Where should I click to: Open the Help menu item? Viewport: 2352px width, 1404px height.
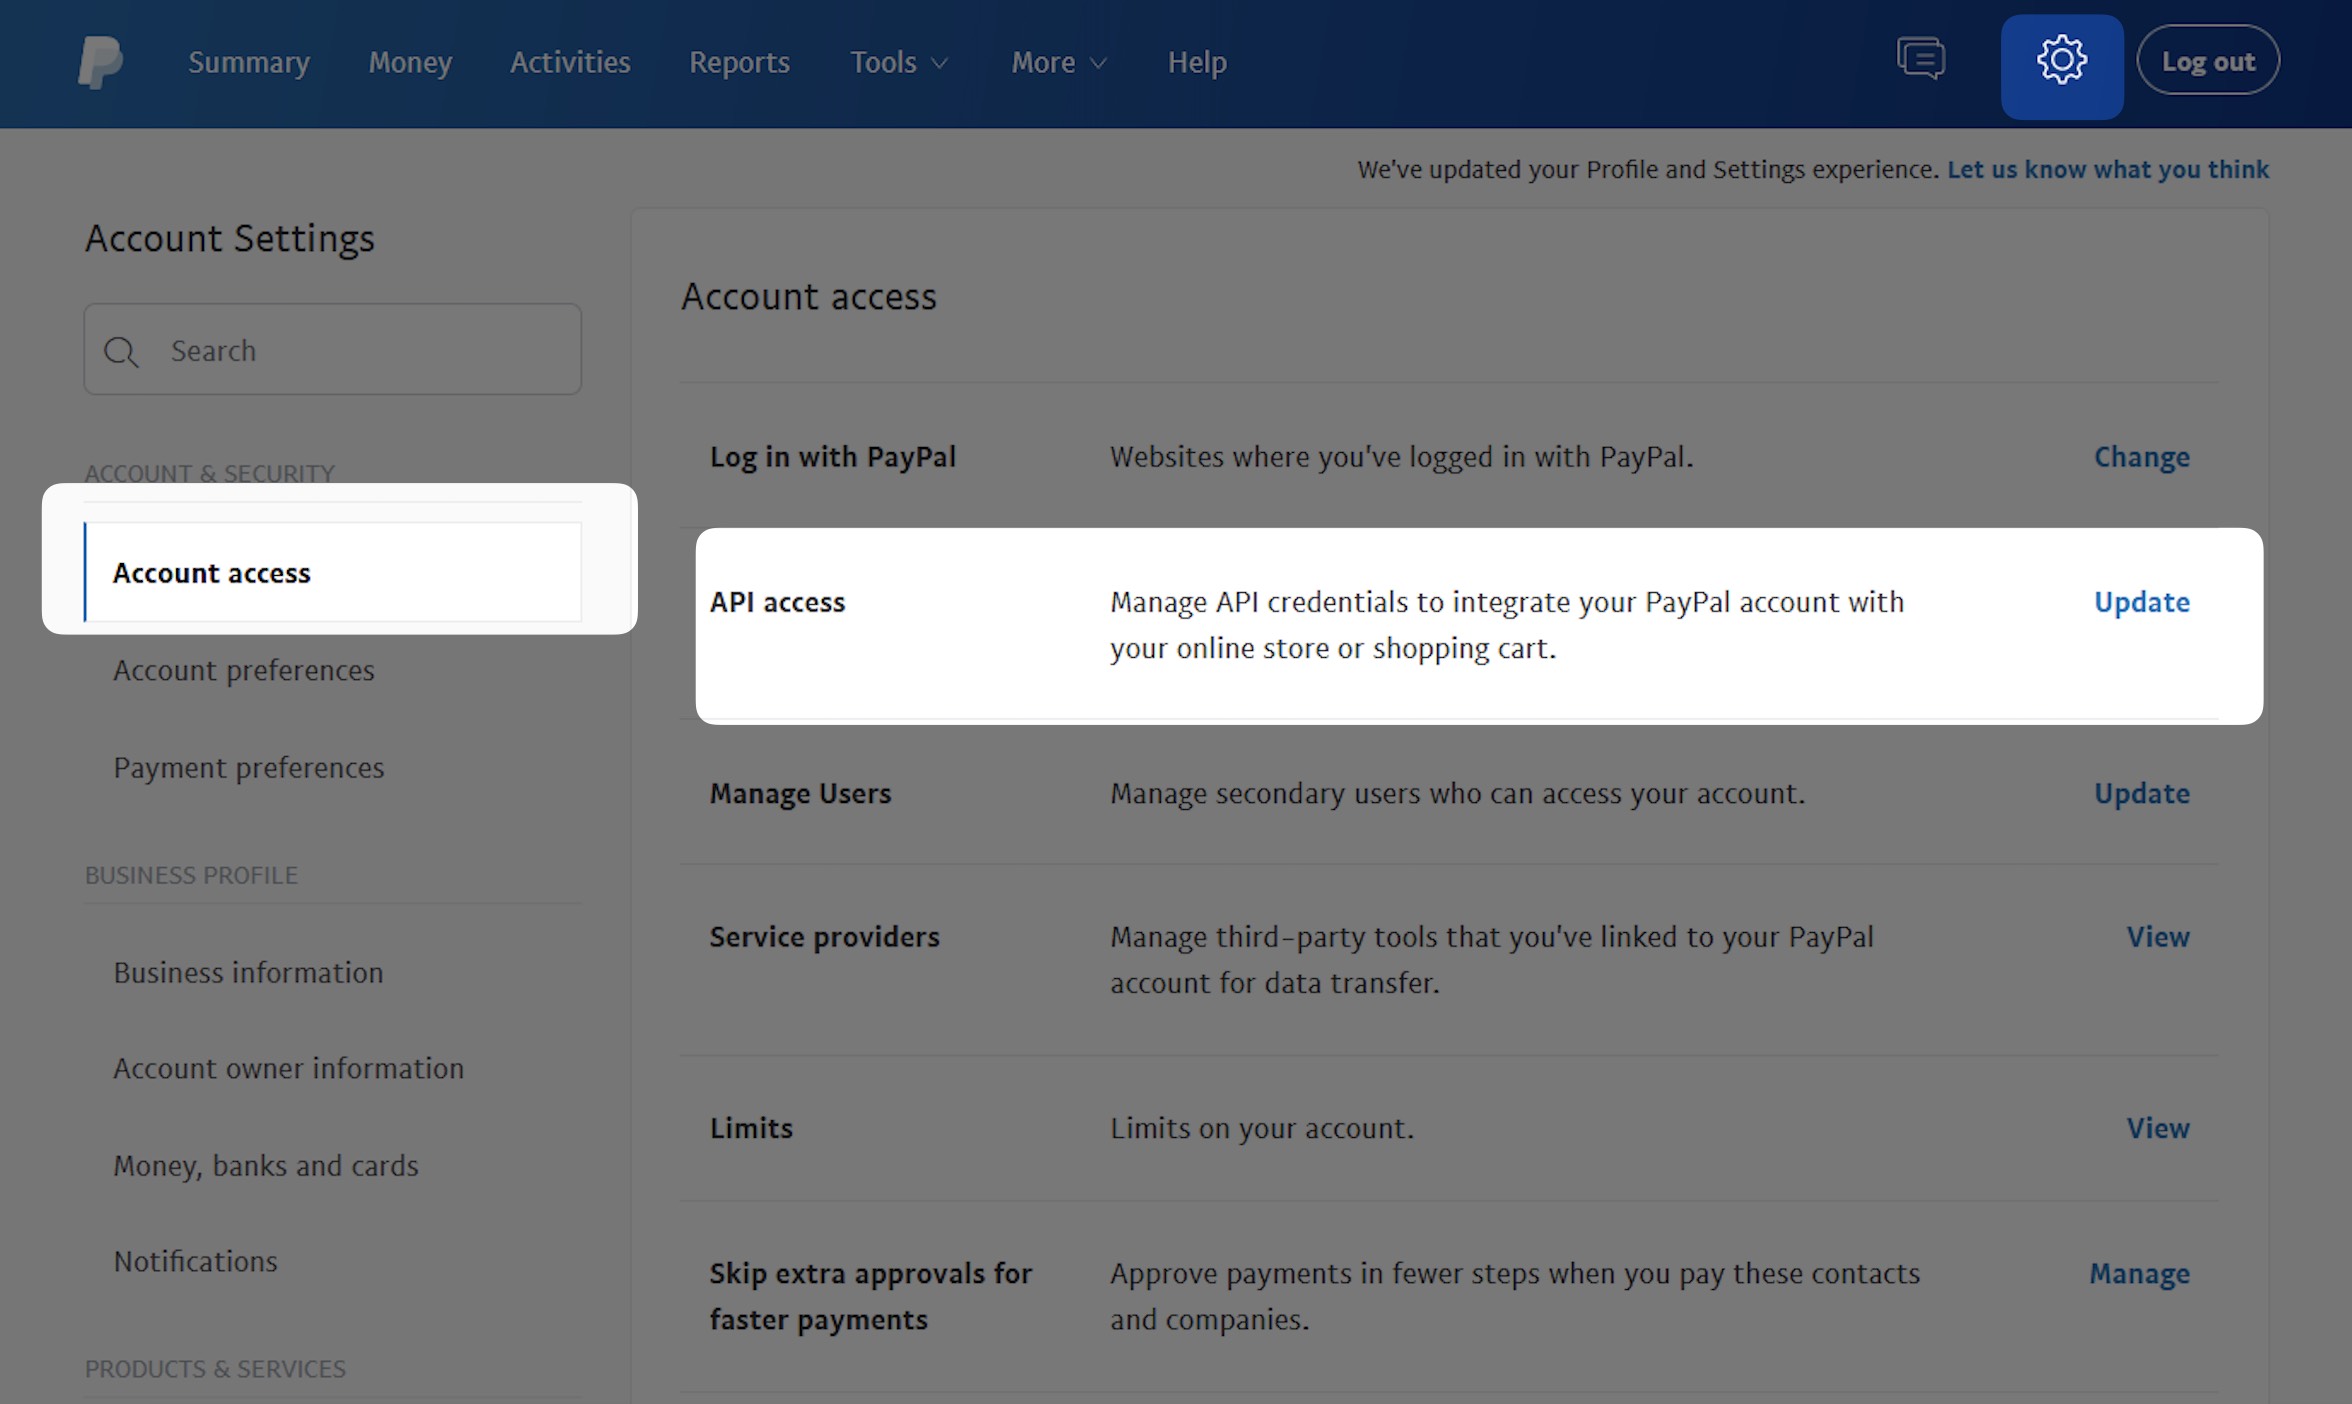(1197, 62)
